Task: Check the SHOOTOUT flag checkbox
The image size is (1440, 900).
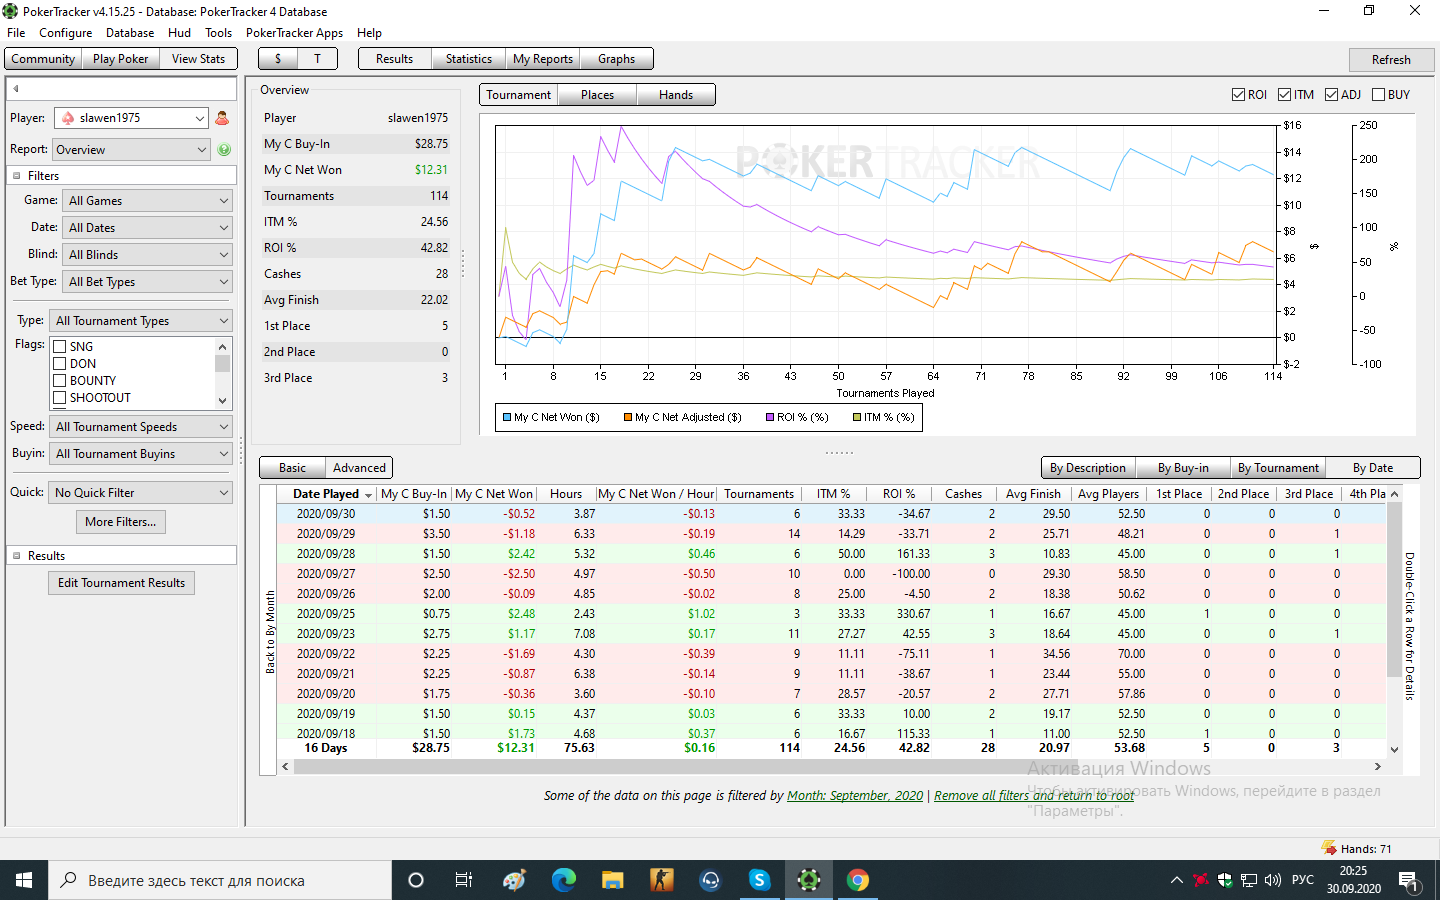Action: 60,398
